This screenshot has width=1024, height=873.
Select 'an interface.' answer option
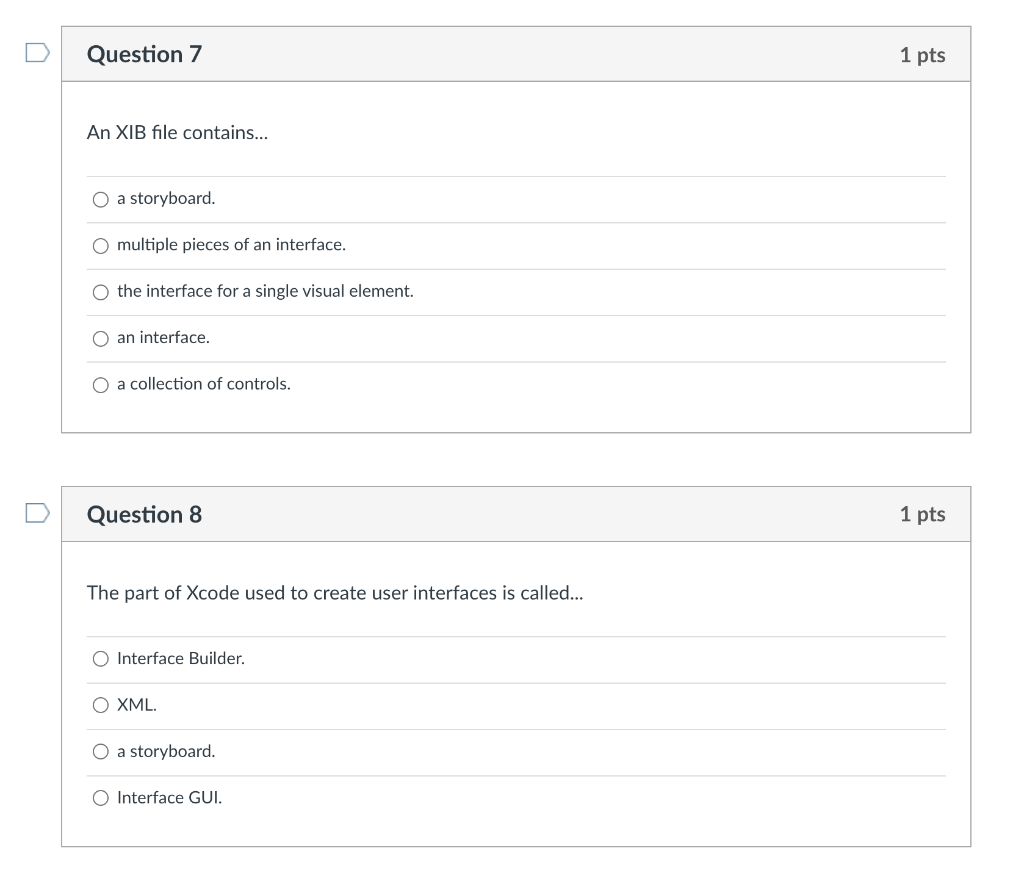click(100, 338)
